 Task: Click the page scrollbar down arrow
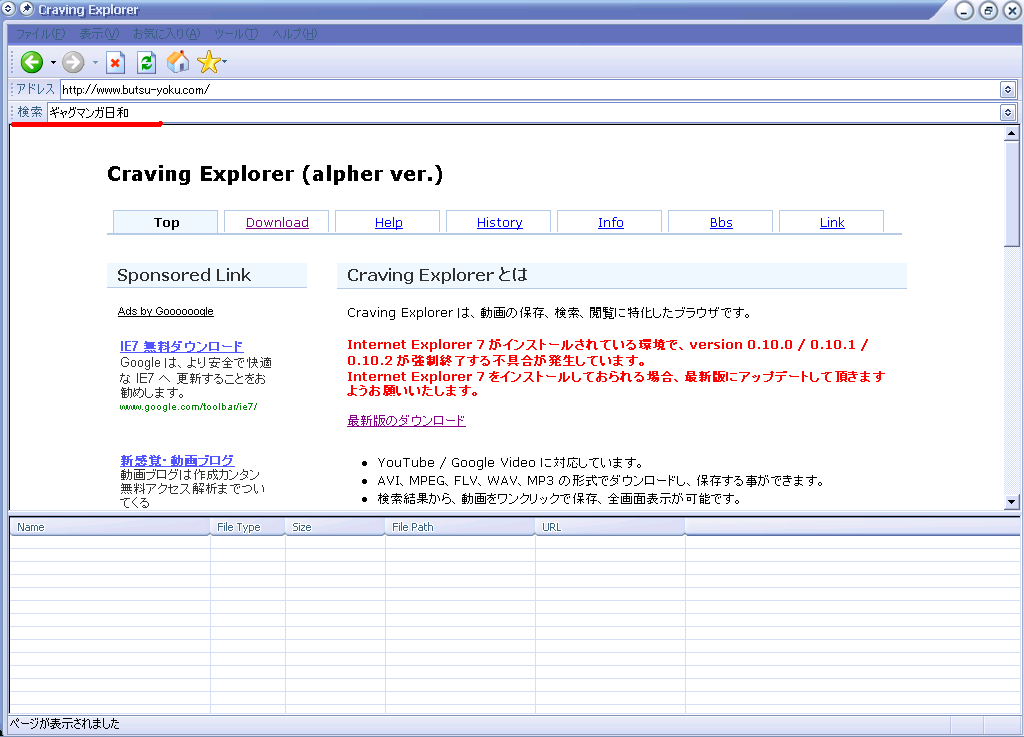pyautogui.click(x=1011, y=501)
